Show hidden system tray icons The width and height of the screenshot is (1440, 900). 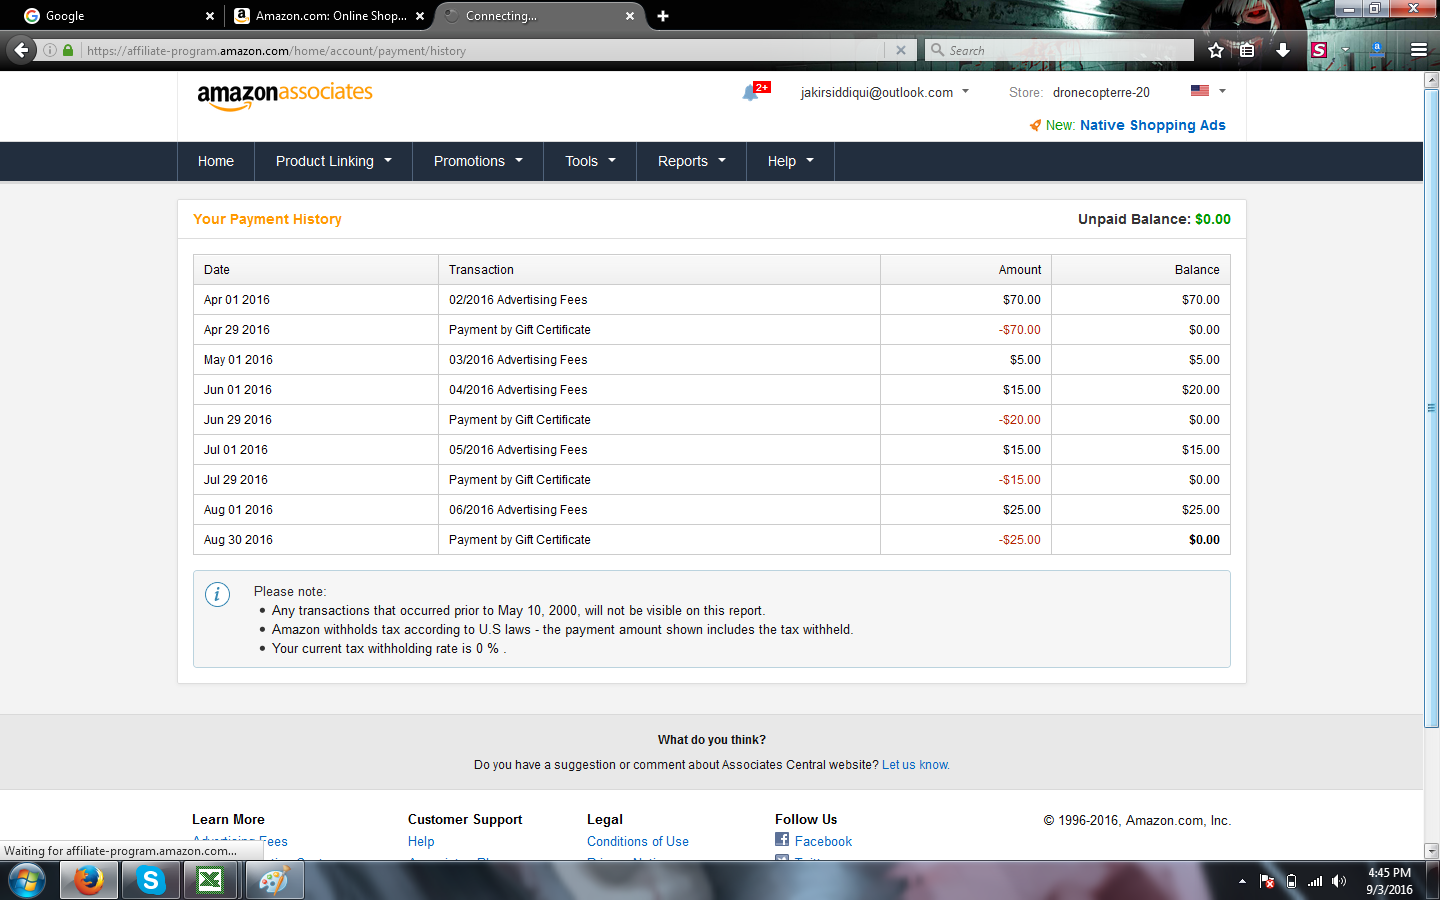coord(1242,881)
